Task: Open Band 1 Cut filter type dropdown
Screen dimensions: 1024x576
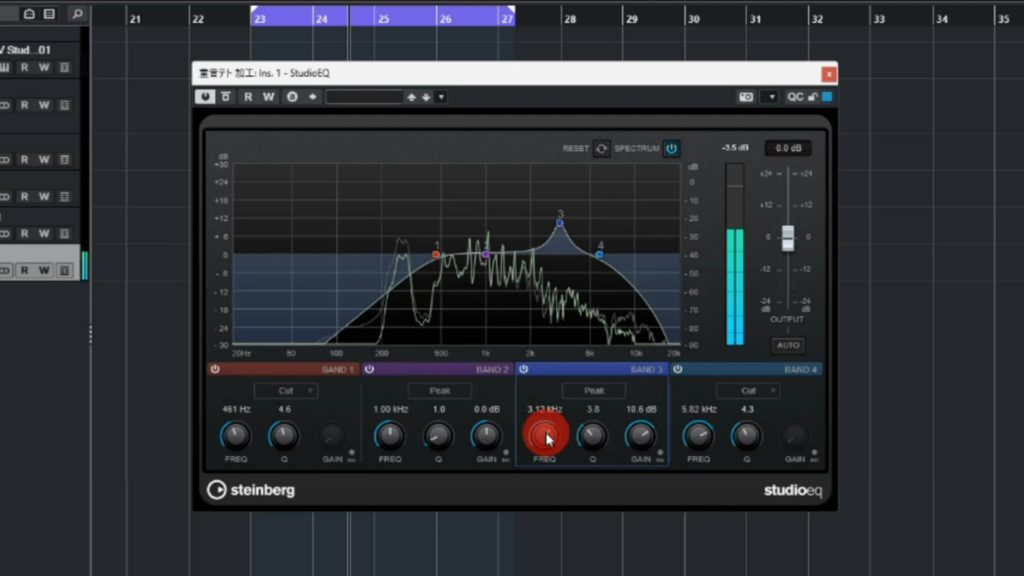Action: coord(285,391)
